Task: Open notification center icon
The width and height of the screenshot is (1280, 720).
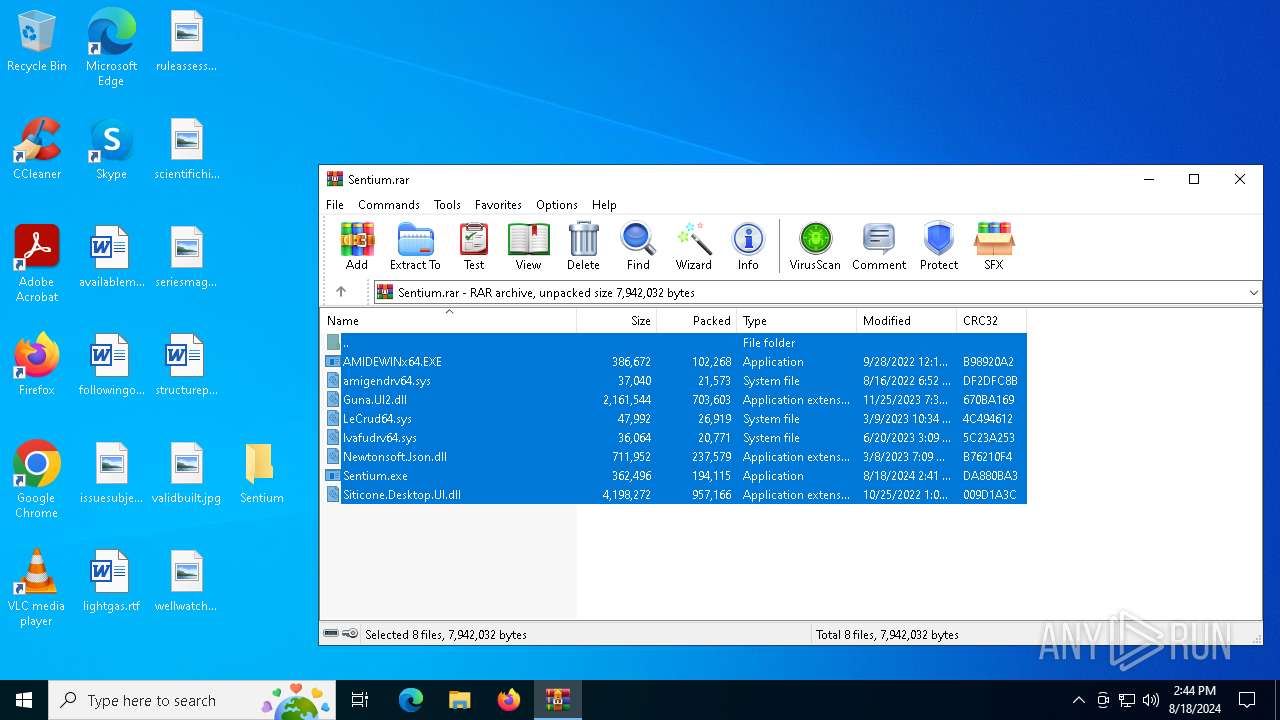Action: (x=1247, y=700)
